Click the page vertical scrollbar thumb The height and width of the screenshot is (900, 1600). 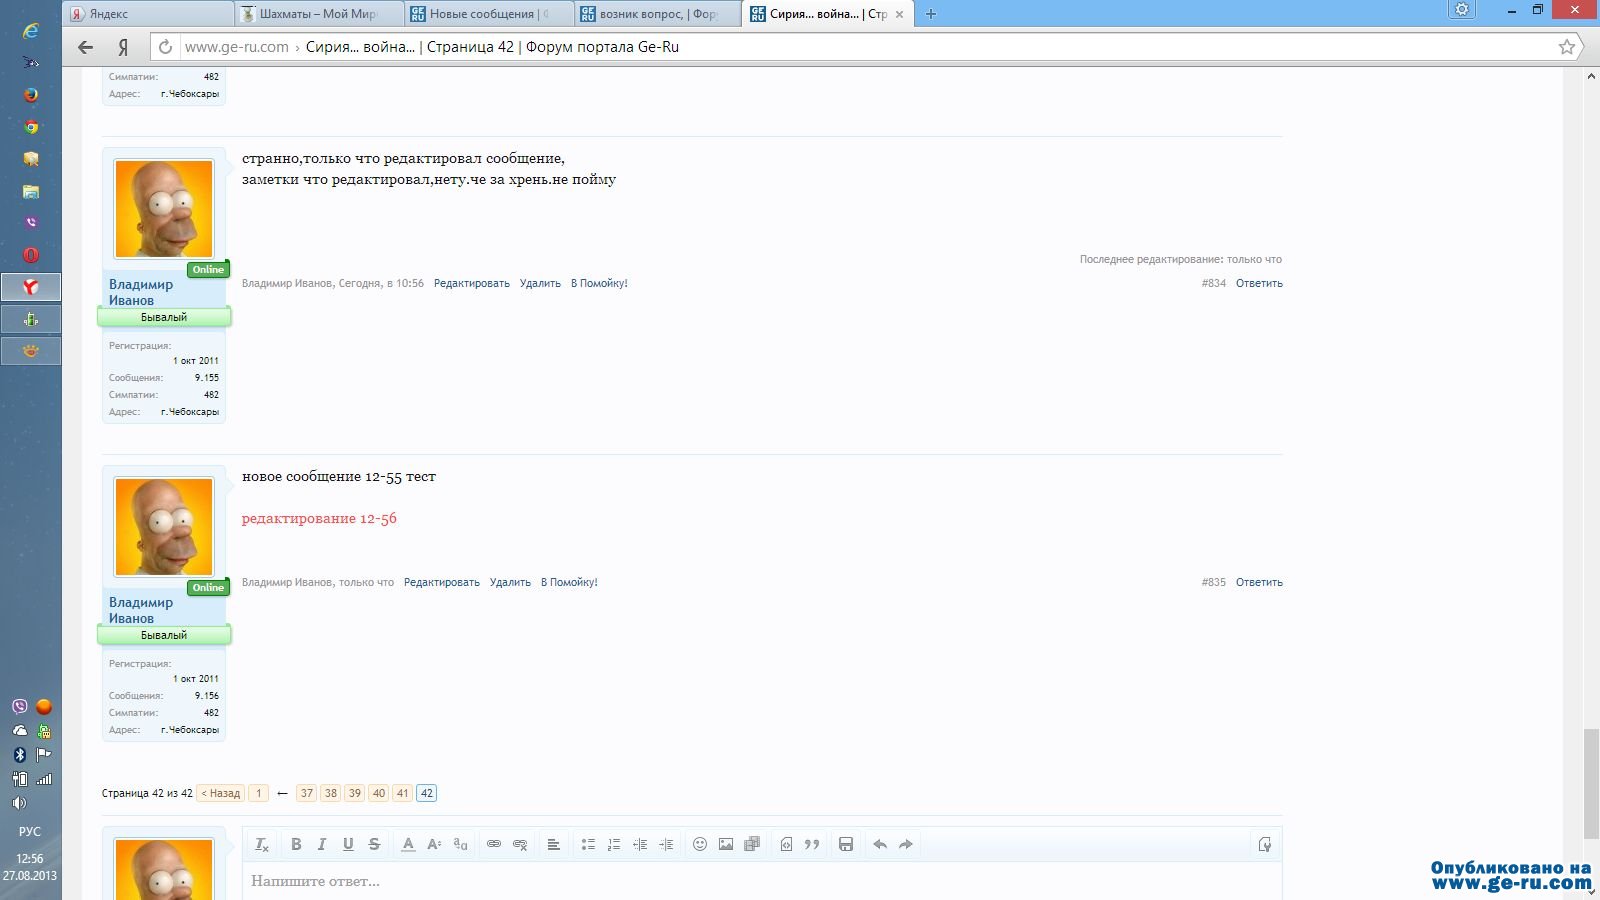1590,783
